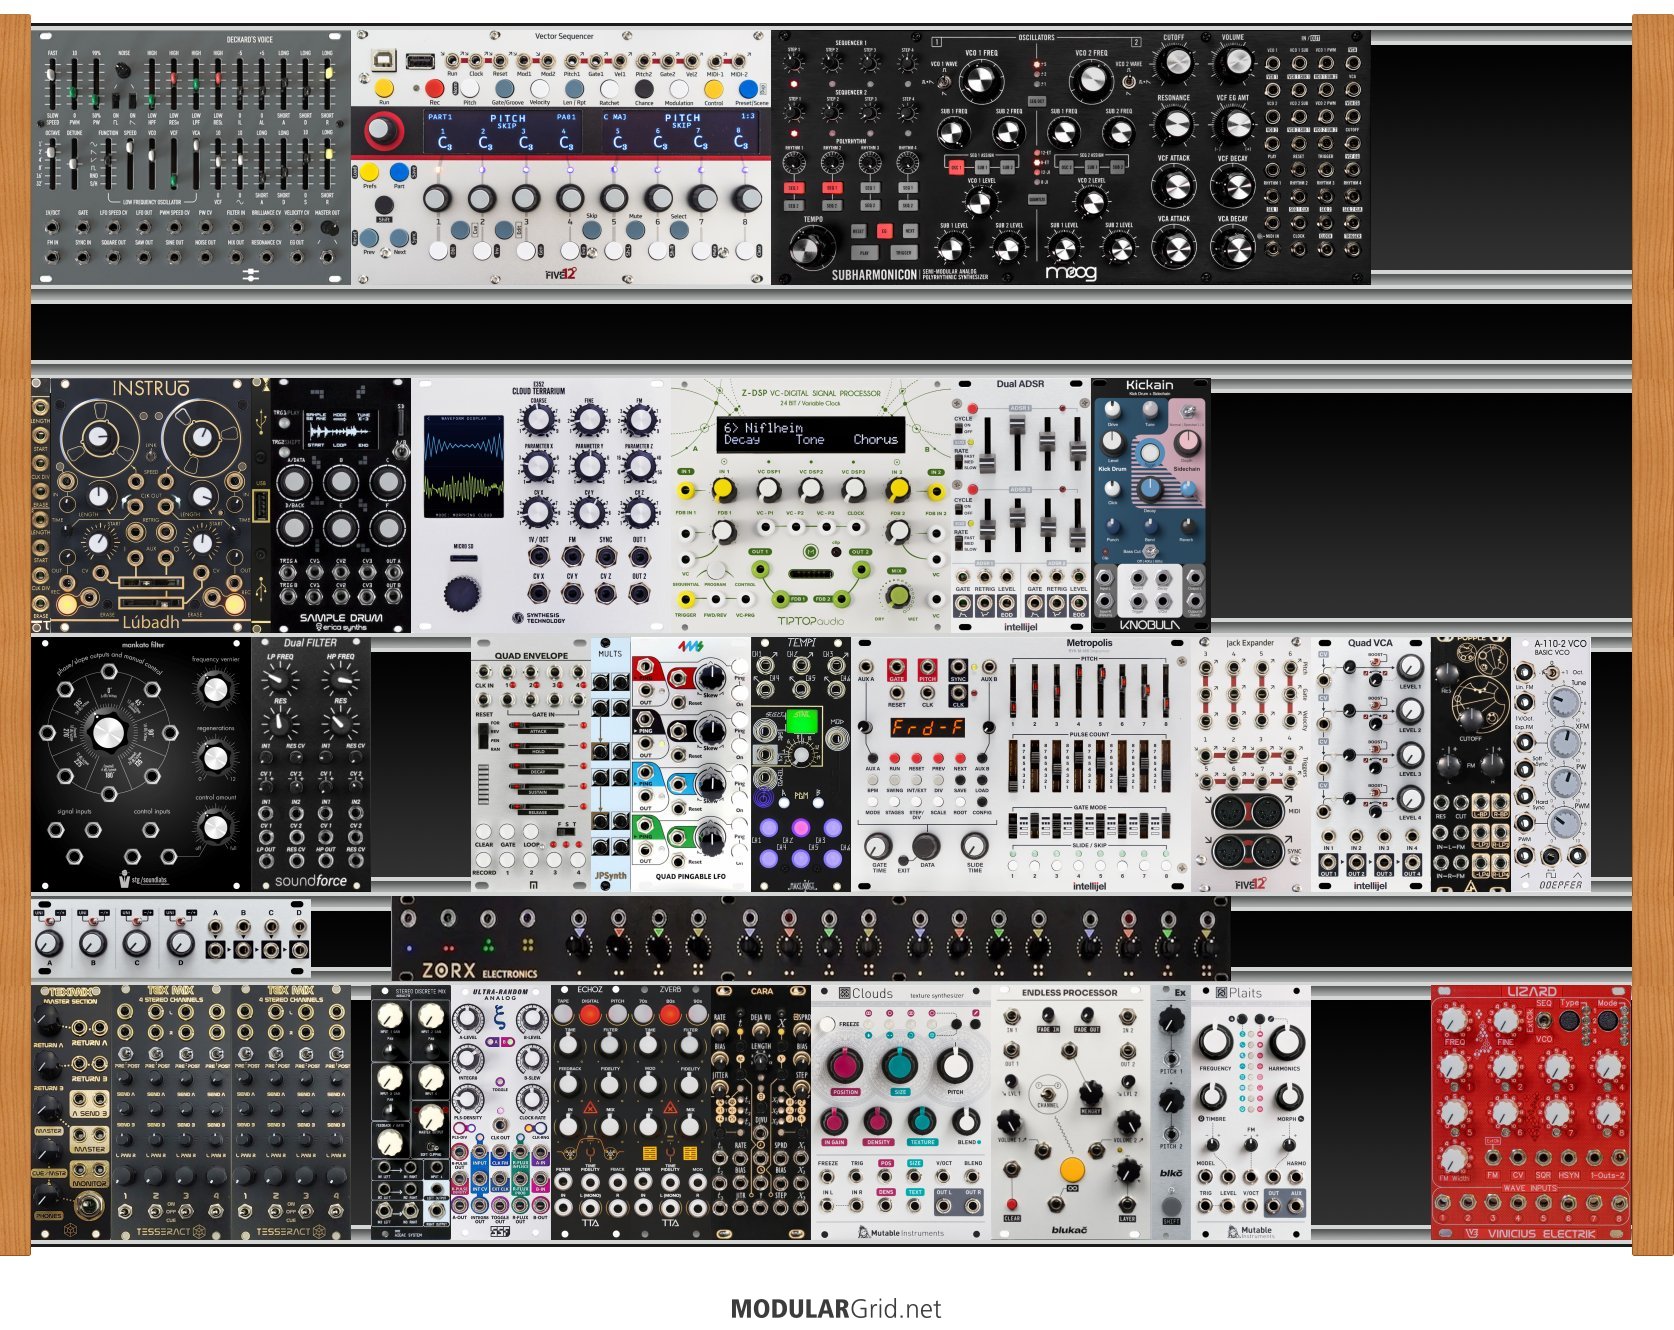Viewport: 1674px width, 1330px height.
Task: Click the Volume knob on Subharmonicon
Action: tap(1234, 63)
